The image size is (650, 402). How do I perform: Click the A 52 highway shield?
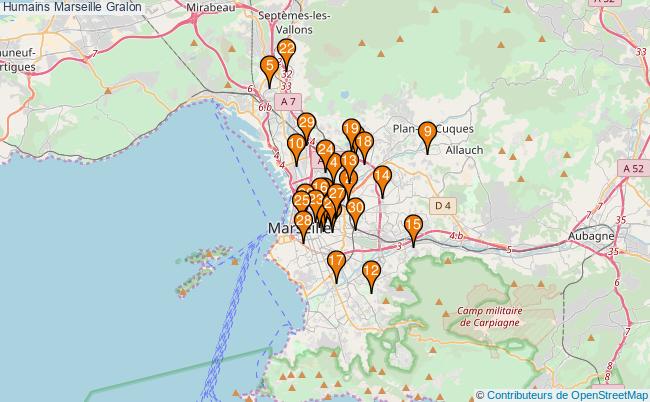click(633, 169)
